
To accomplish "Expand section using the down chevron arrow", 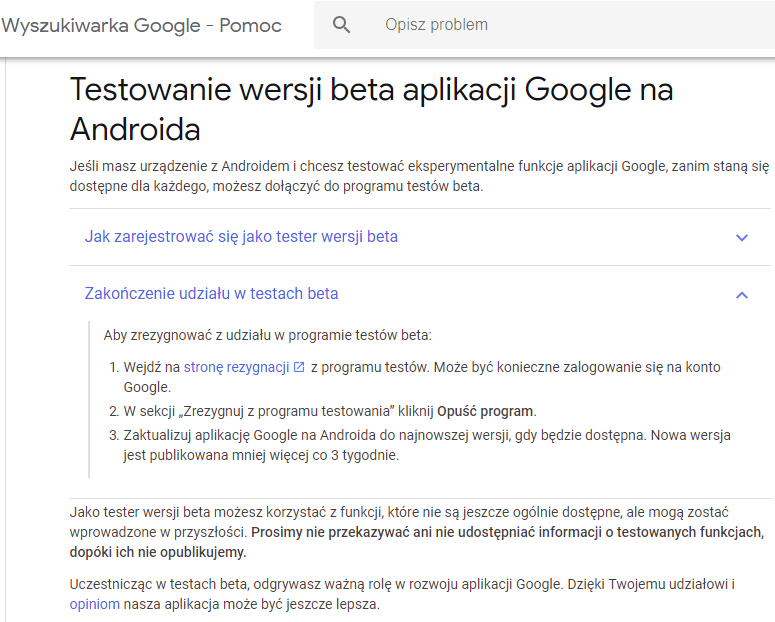I will [742, 238].
